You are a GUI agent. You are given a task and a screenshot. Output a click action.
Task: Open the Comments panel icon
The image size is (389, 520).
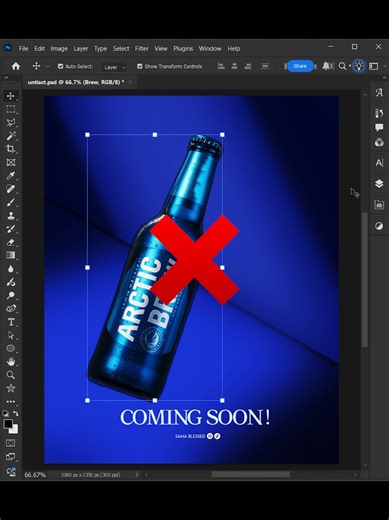379,127
